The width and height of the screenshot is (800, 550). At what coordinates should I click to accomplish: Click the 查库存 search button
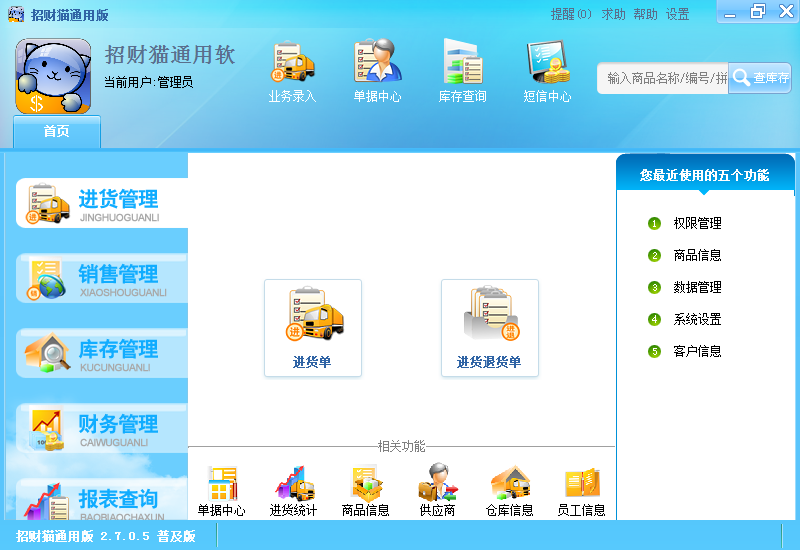click(760, 78)
